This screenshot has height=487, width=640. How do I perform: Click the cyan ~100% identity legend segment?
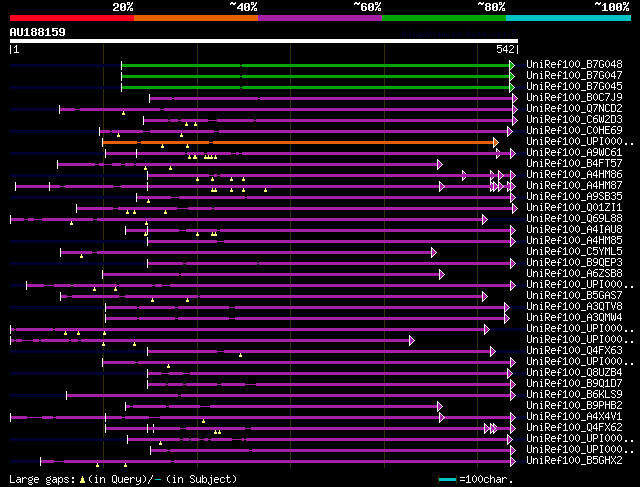[569, 18]
